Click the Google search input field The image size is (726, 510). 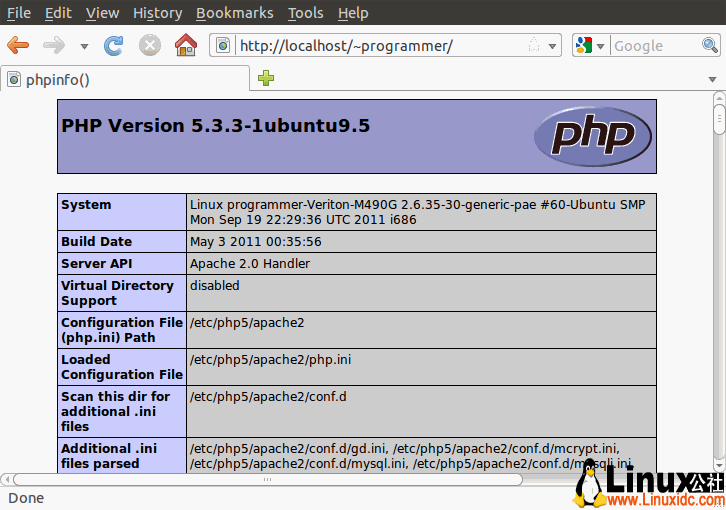click(x=655, y=45)
